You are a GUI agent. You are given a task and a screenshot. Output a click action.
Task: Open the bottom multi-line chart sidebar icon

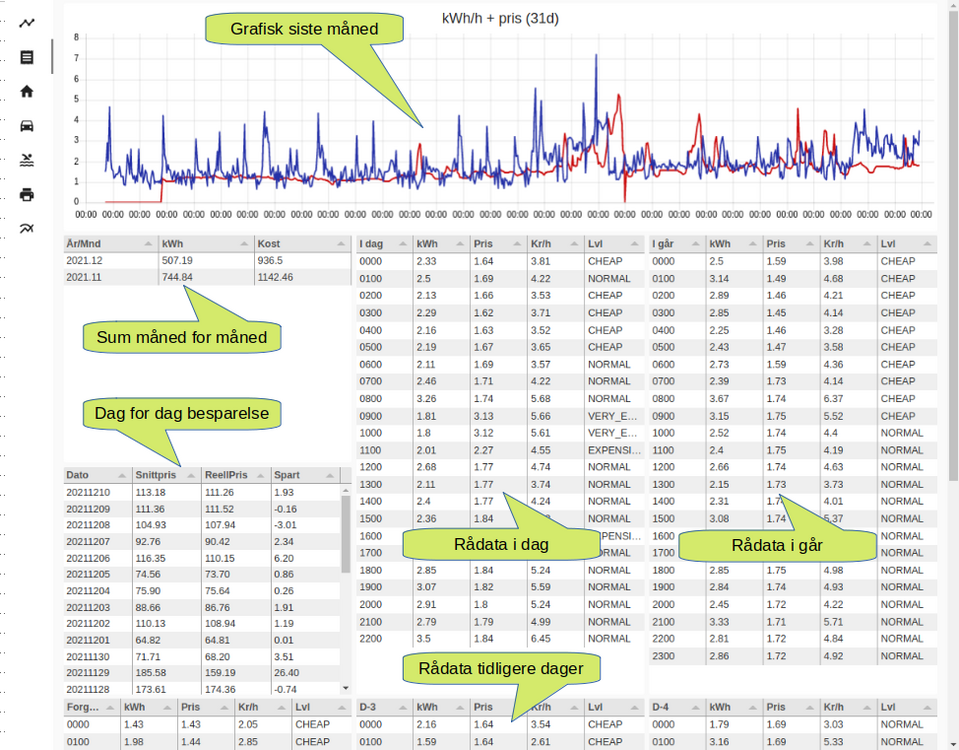pyautogui.click(x=27, y=228)
